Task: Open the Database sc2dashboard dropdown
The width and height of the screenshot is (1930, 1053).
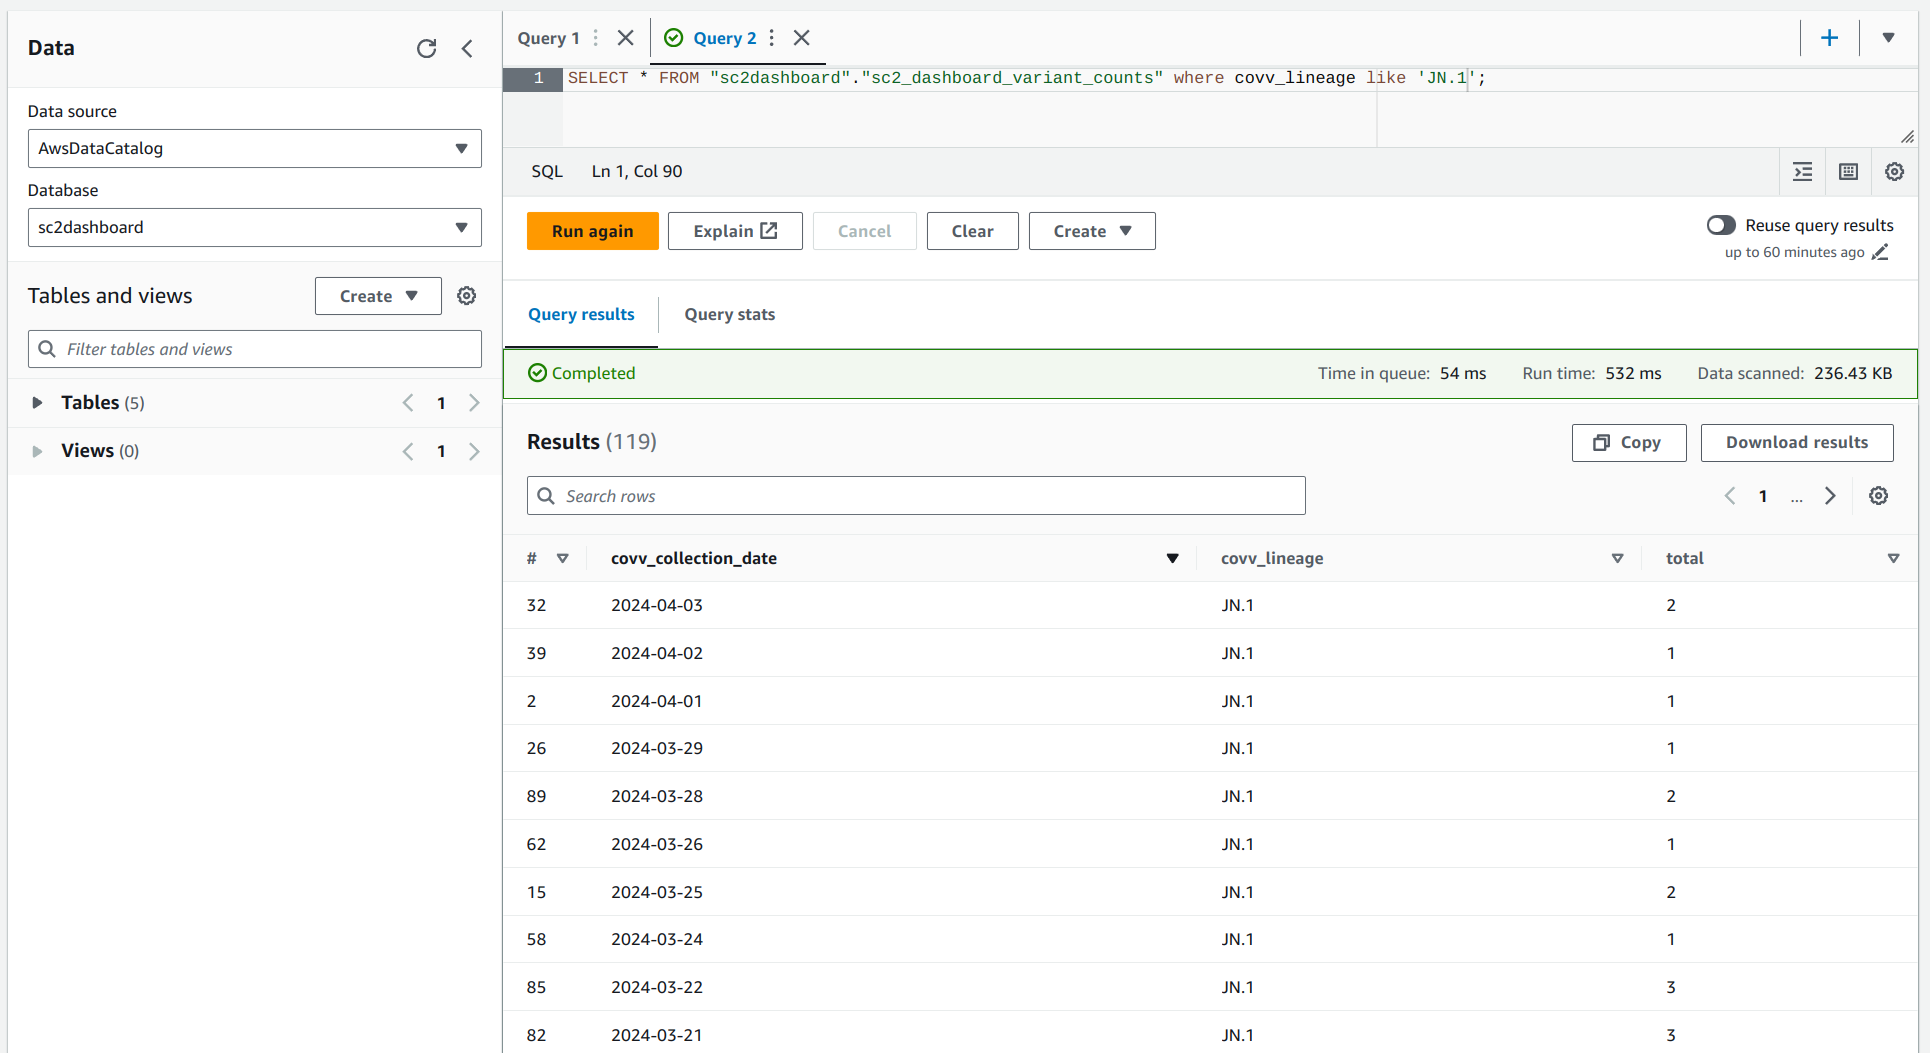Action: (254, 227)
